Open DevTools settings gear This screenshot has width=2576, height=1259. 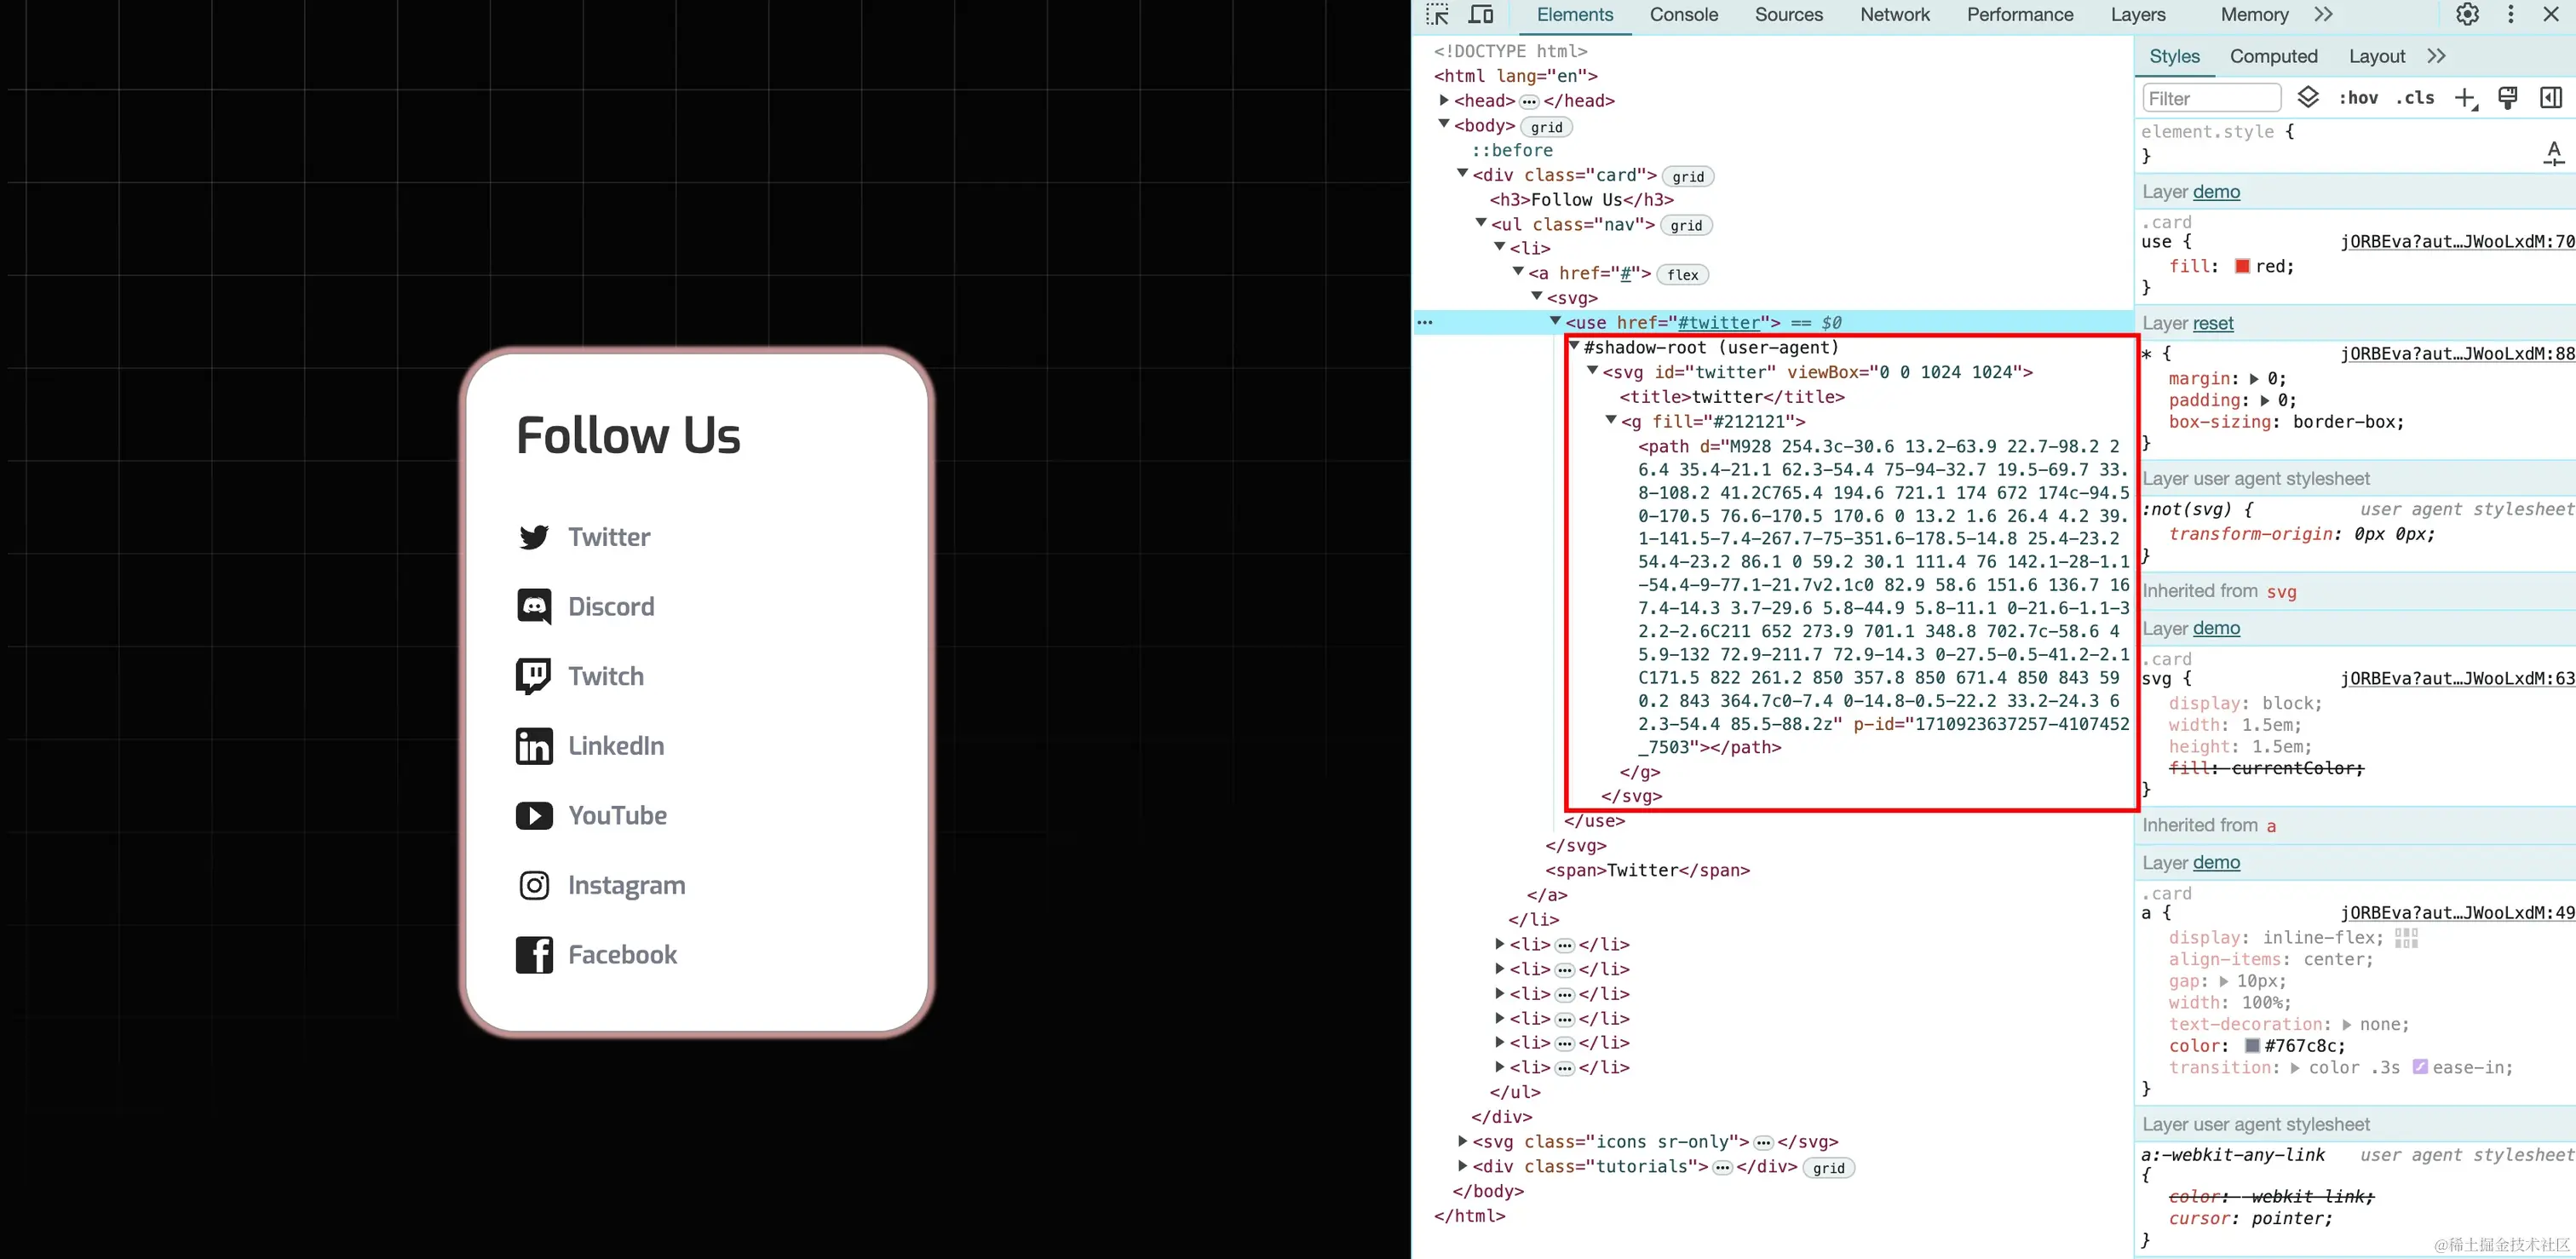point(2467,14)
